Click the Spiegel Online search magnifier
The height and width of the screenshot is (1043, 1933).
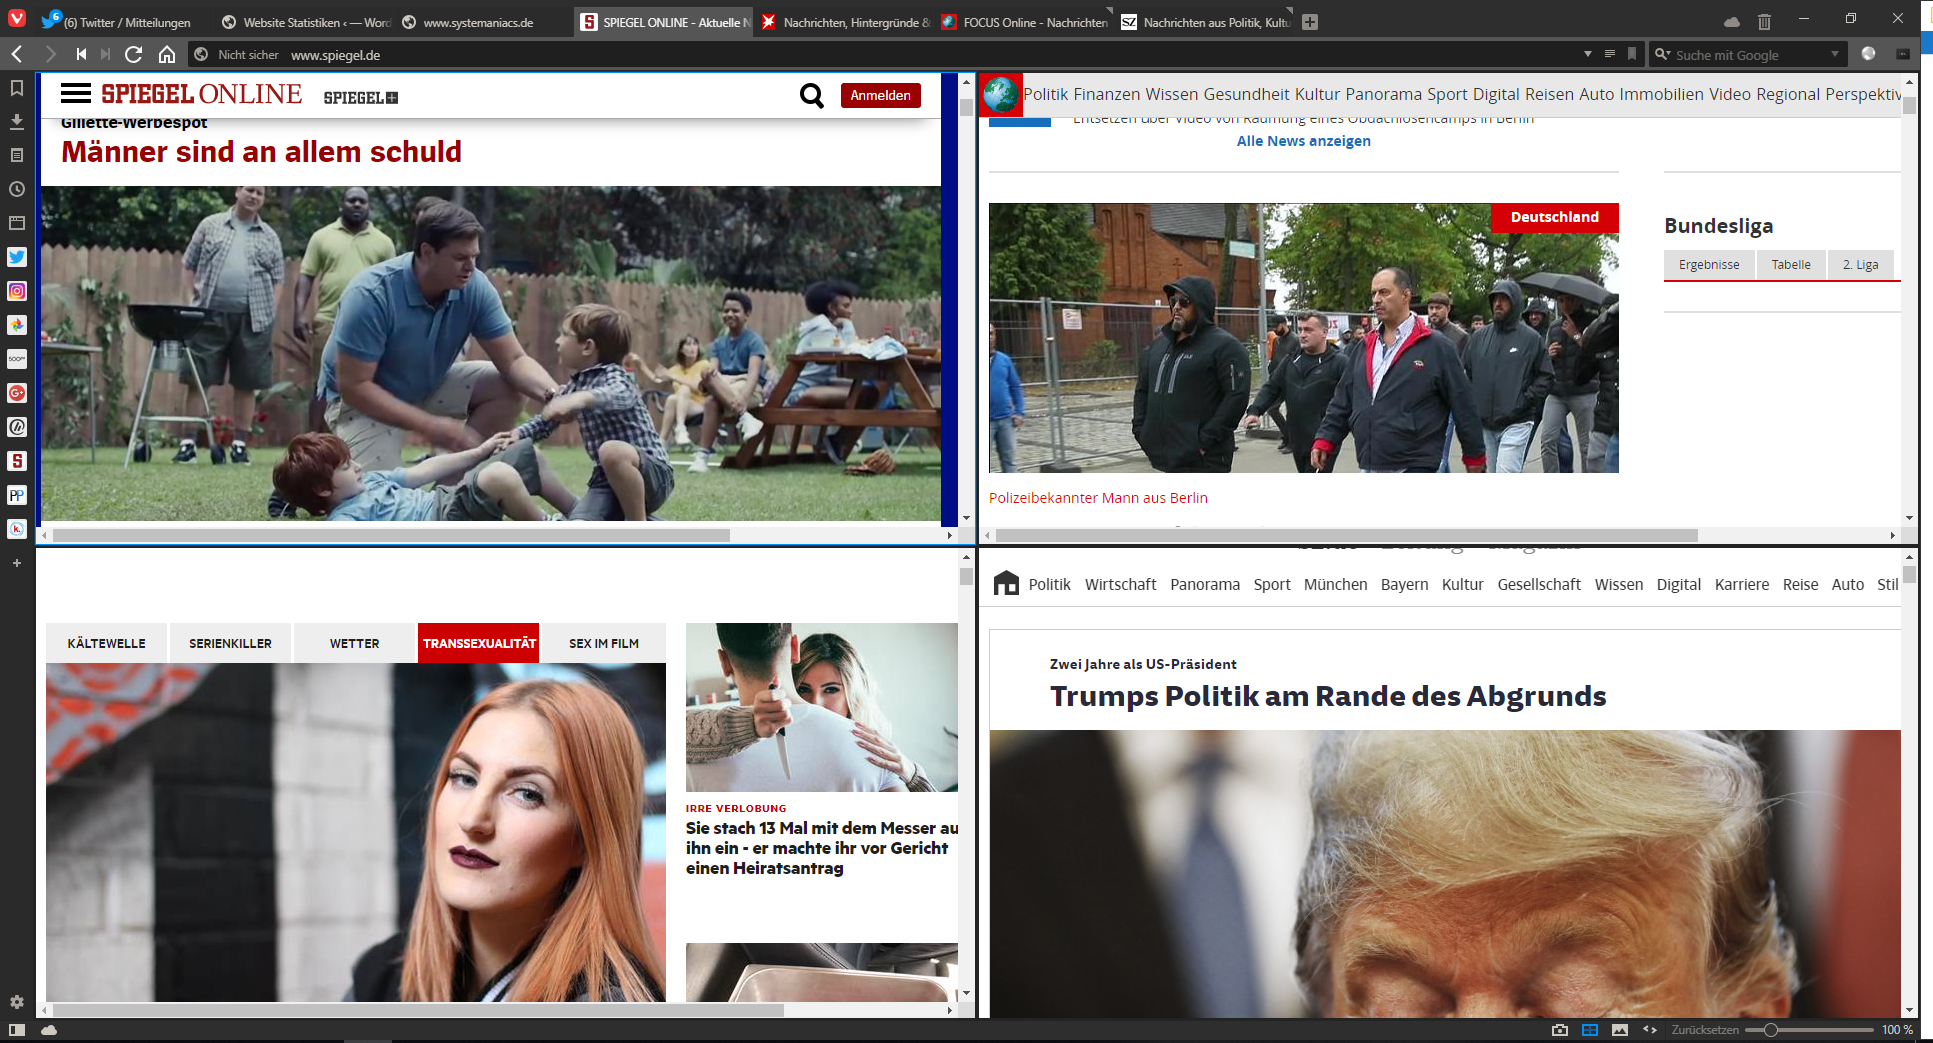coord(811,96)
